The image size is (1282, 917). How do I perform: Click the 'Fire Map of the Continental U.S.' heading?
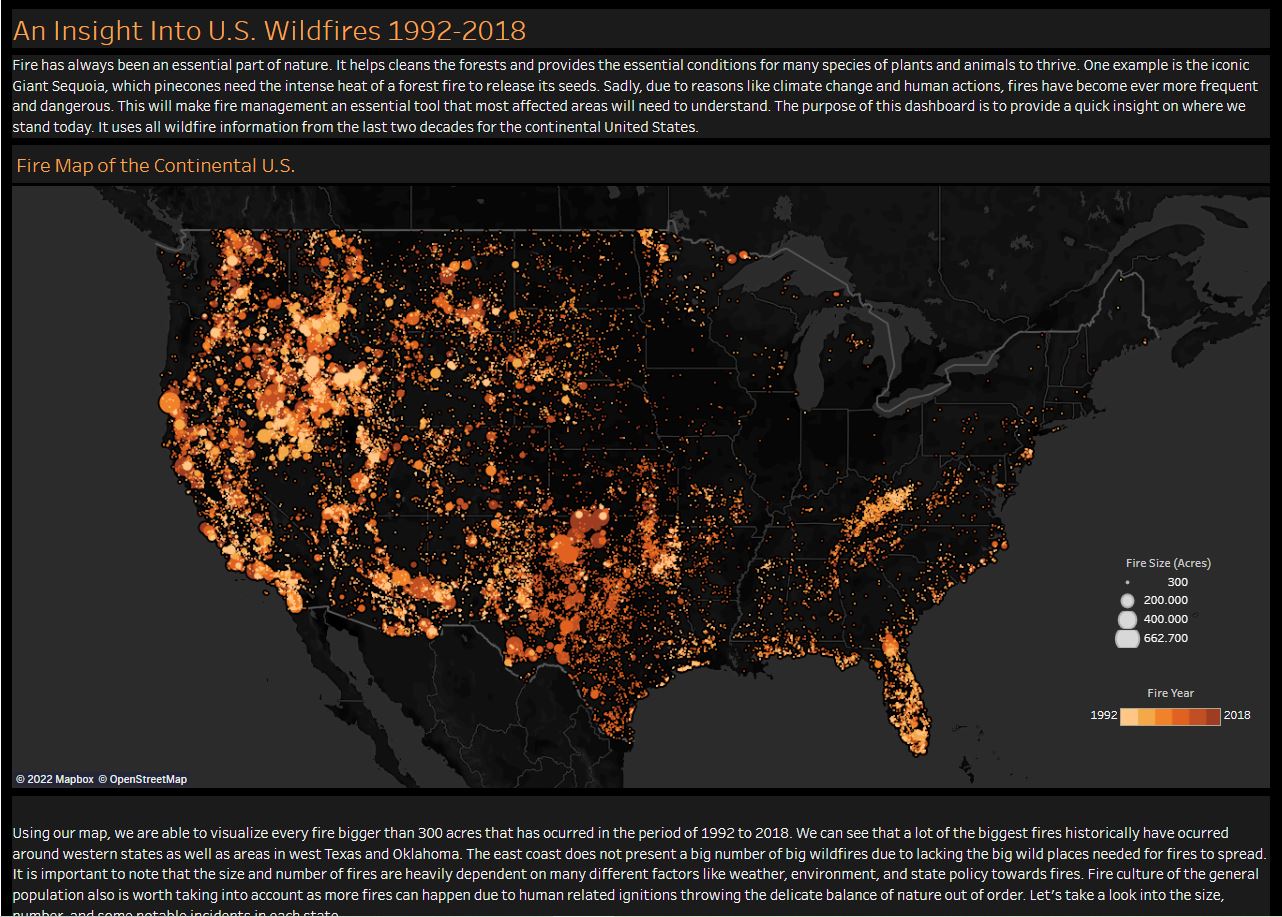pyautogui.click(x=155, y=166)
